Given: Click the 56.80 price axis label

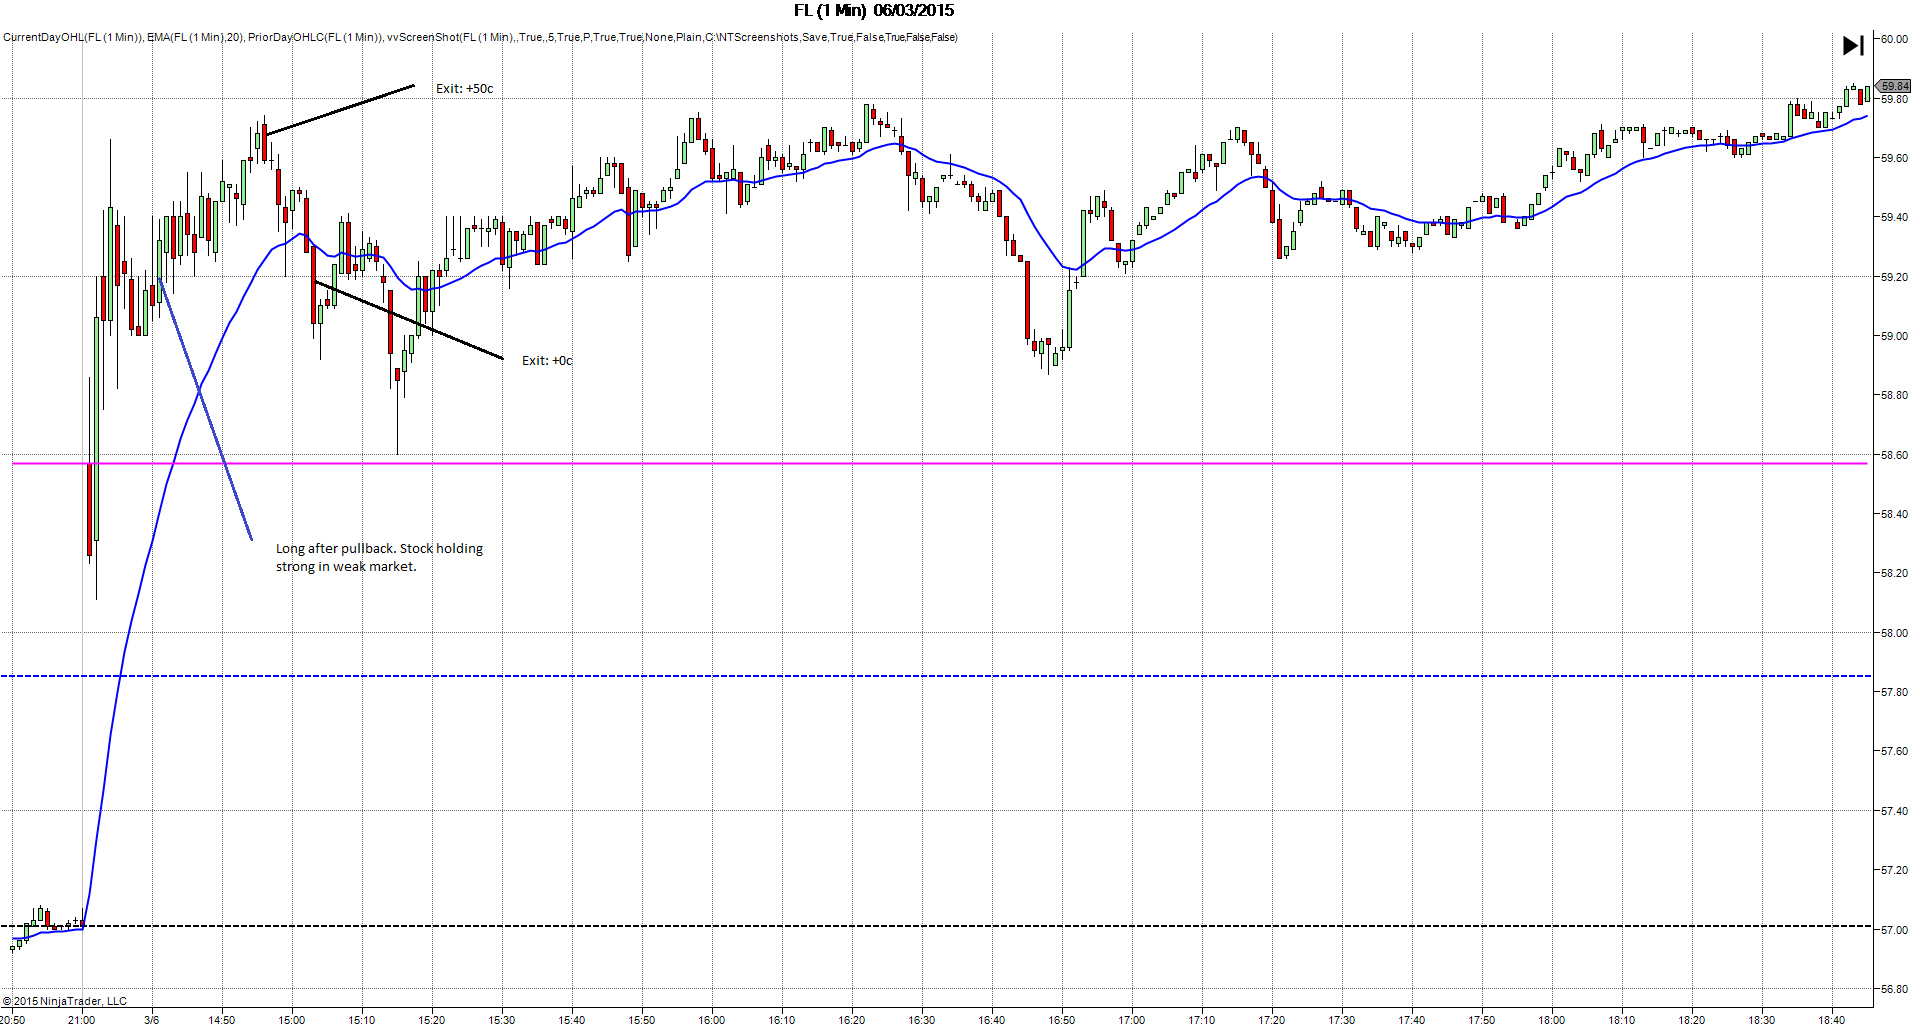Looking at the screenshot, I should 1894,989.
